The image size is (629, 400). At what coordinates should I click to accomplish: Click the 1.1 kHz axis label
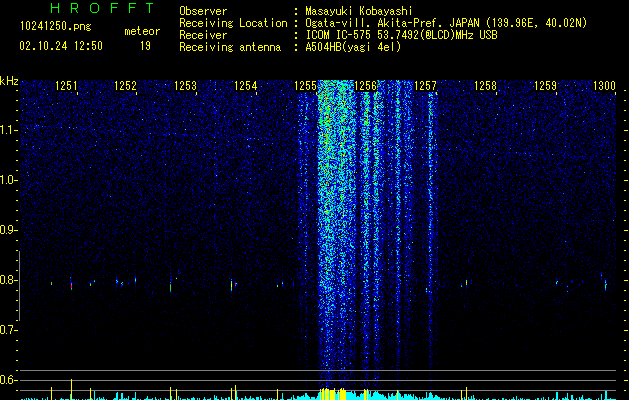coord(8,130)
